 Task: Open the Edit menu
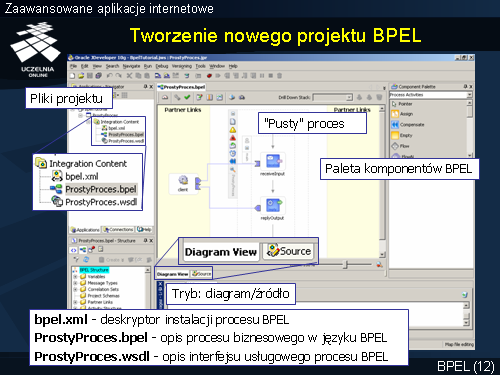click(85, 66)
